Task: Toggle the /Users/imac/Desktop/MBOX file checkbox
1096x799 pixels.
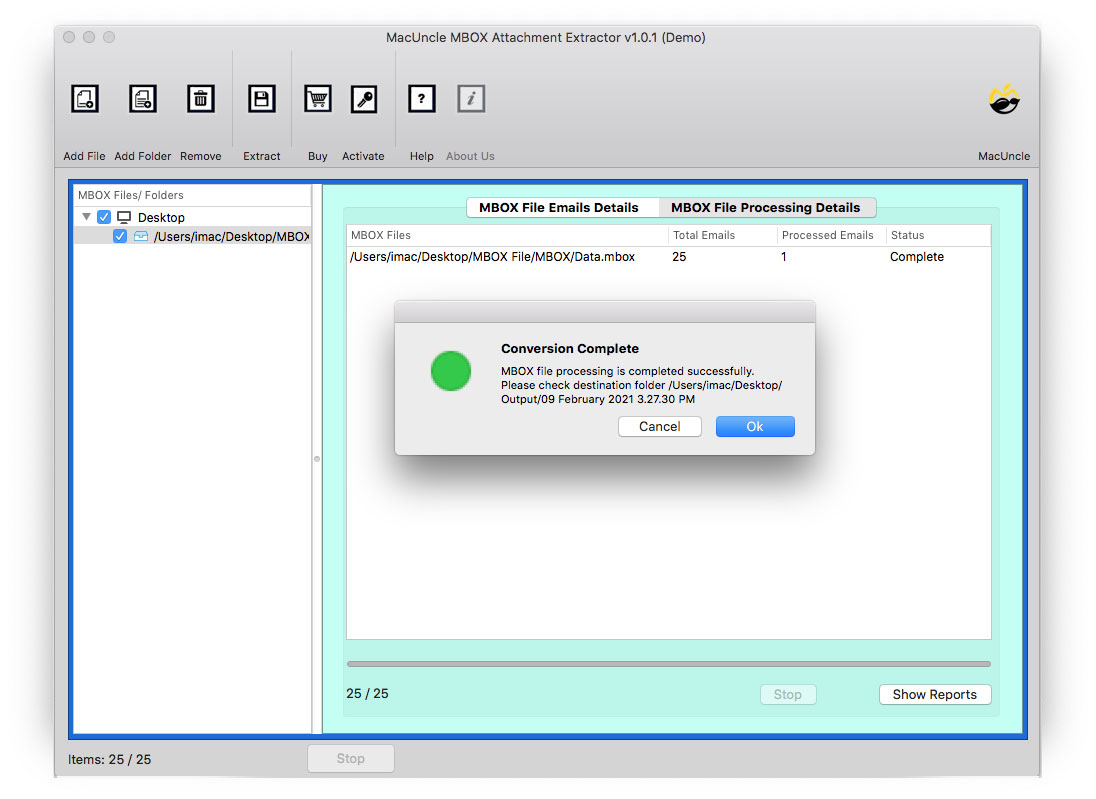Action: click(x=120, y=237)
